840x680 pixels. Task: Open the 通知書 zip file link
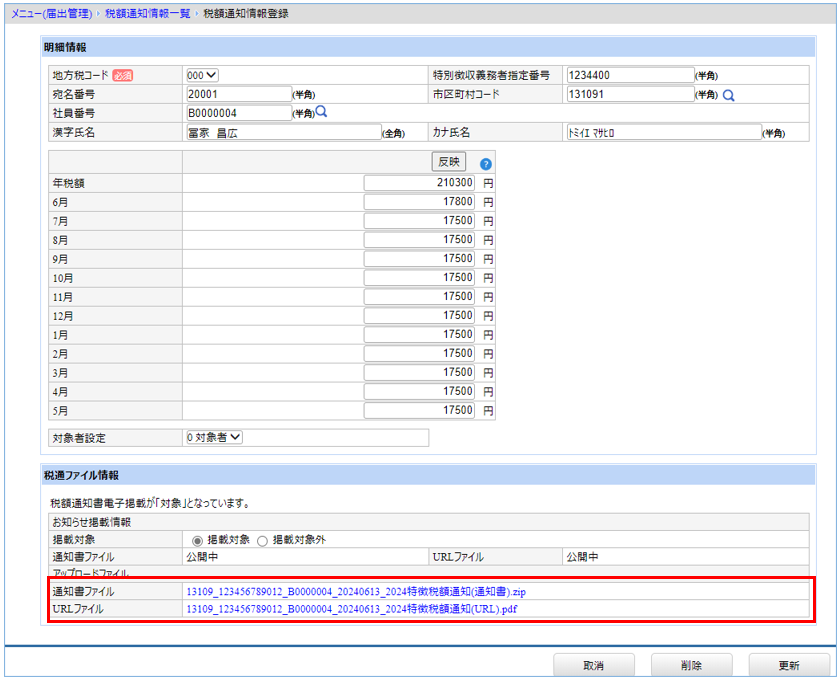point(356,592)
